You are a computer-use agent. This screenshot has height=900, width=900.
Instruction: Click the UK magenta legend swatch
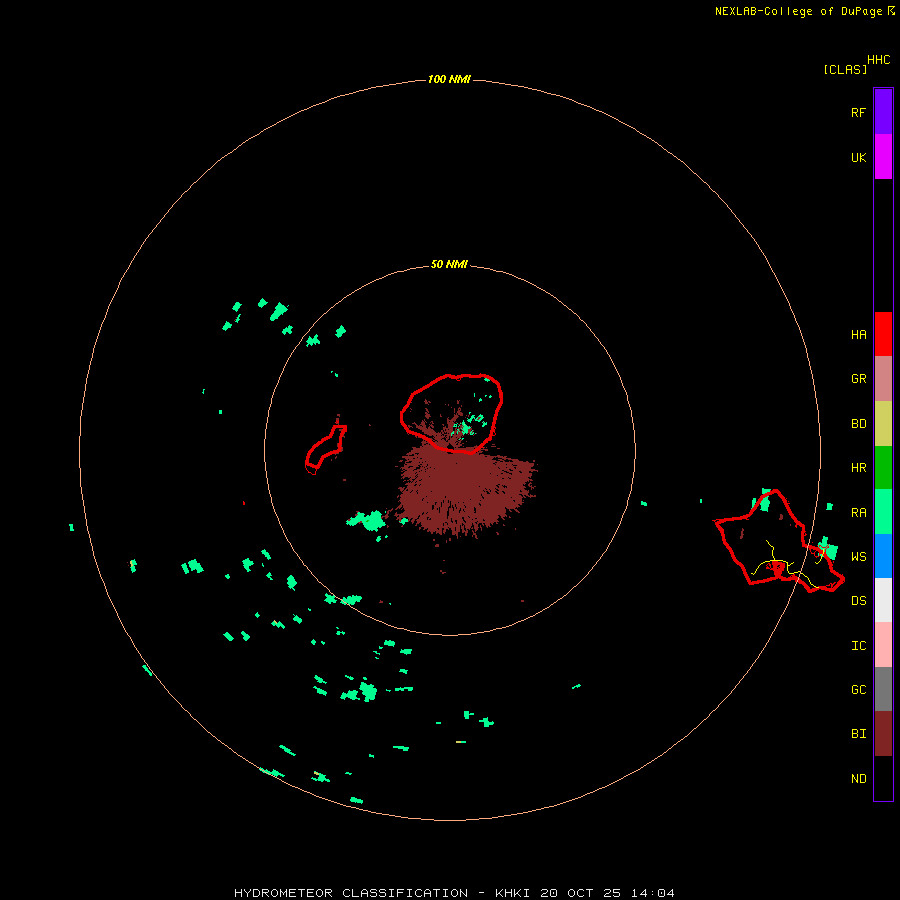click(x=883, y=157)
